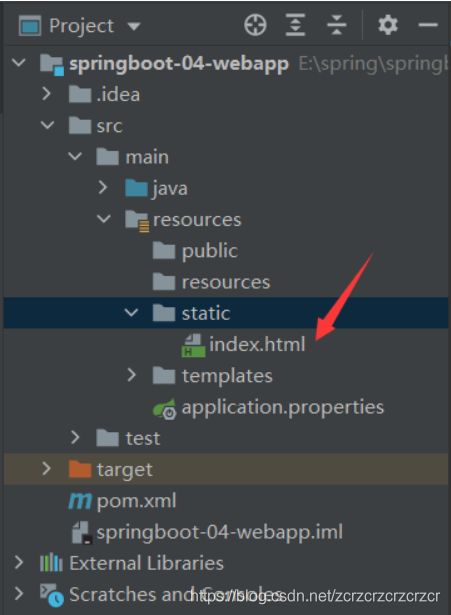Collapse the springboot-04-webapp root node

(19, 63)
